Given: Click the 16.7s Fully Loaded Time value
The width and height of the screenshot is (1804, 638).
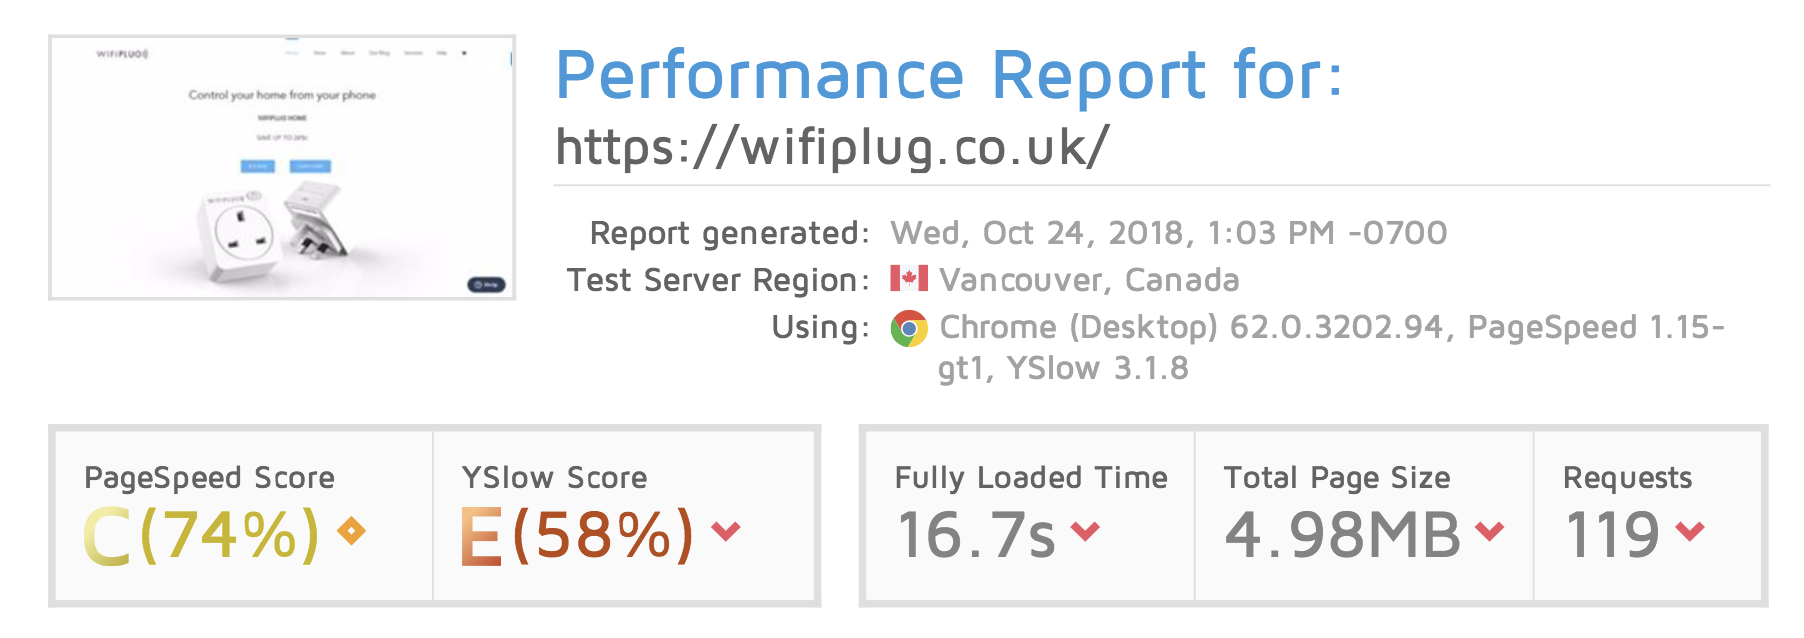Looking at the screenshot, I should point(976,535).
